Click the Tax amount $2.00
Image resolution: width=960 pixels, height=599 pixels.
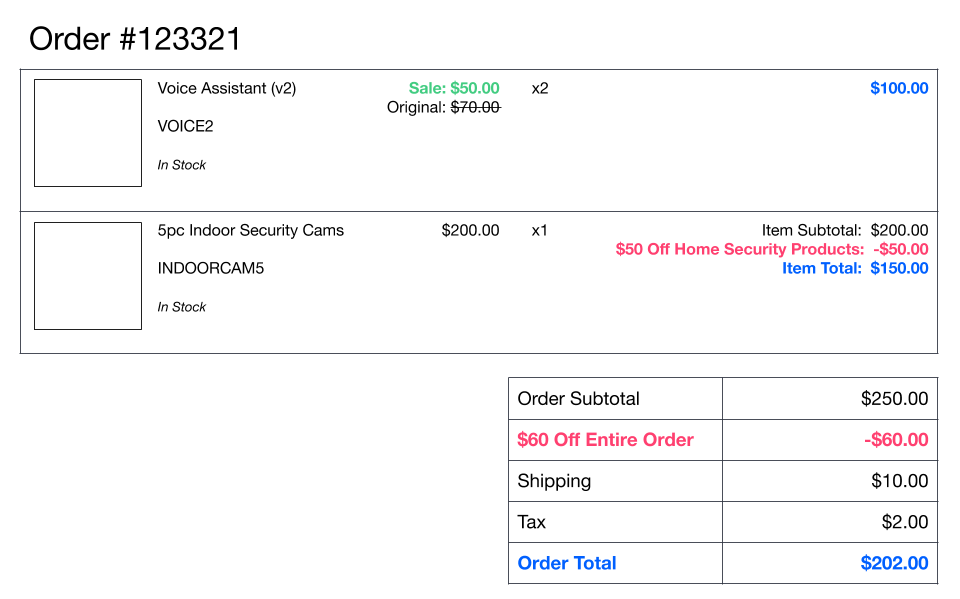[x=906, y=522]
